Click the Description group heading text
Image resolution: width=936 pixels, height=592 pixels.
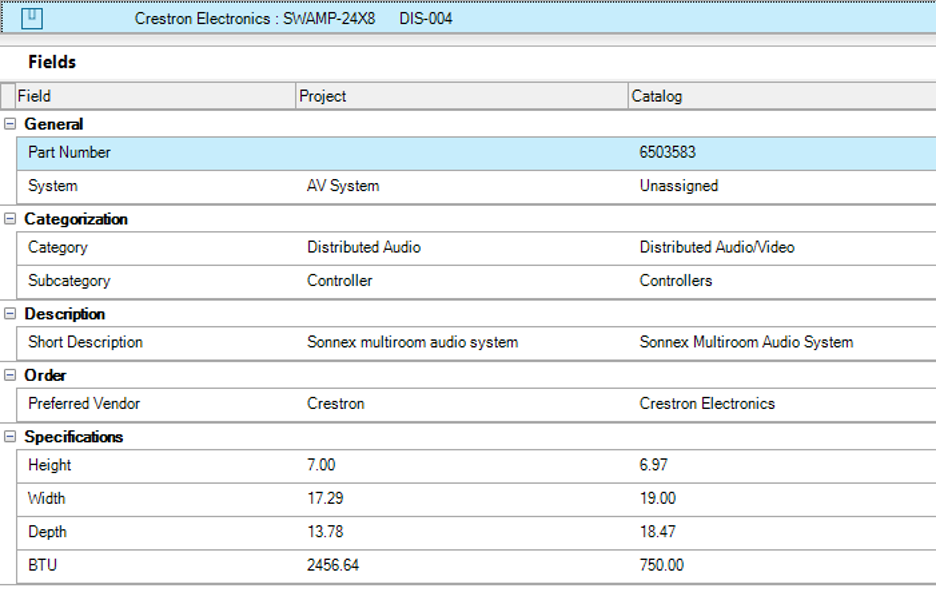[64, 314]
